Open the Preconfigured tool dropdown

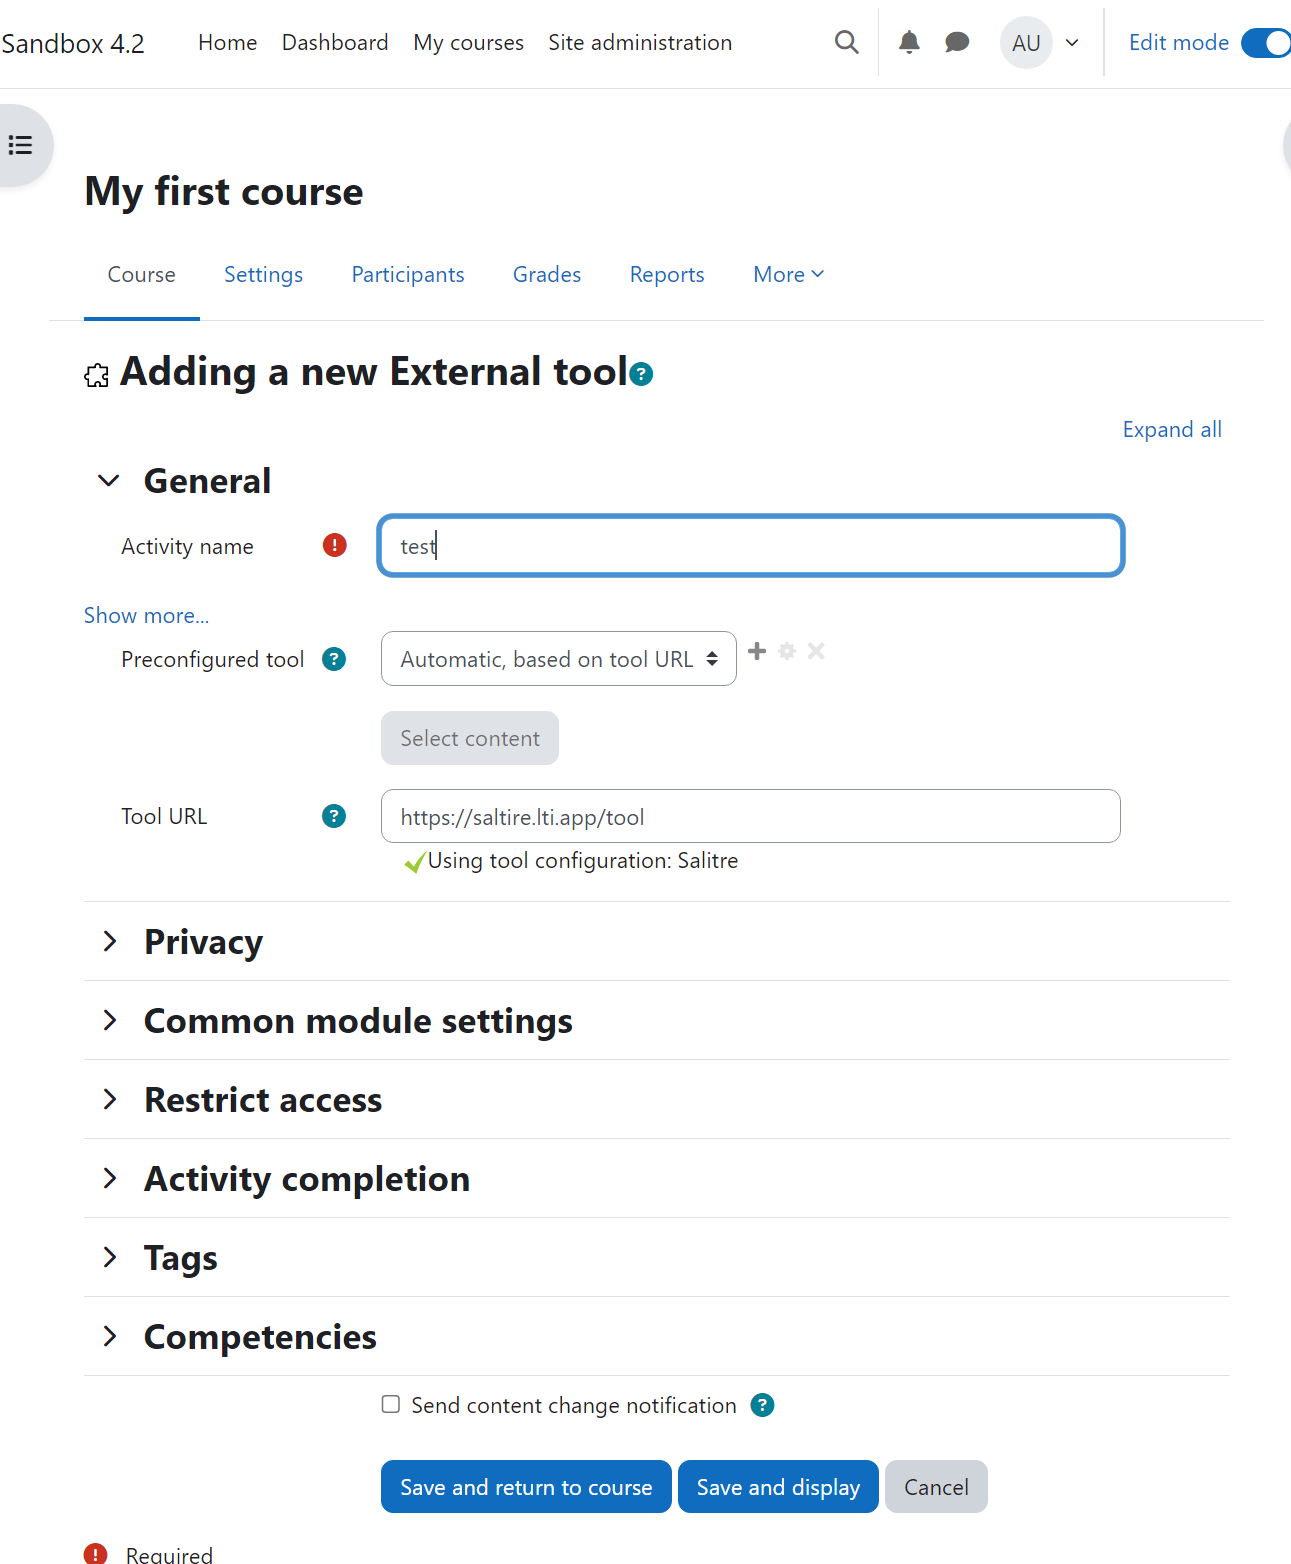(559, 659)
